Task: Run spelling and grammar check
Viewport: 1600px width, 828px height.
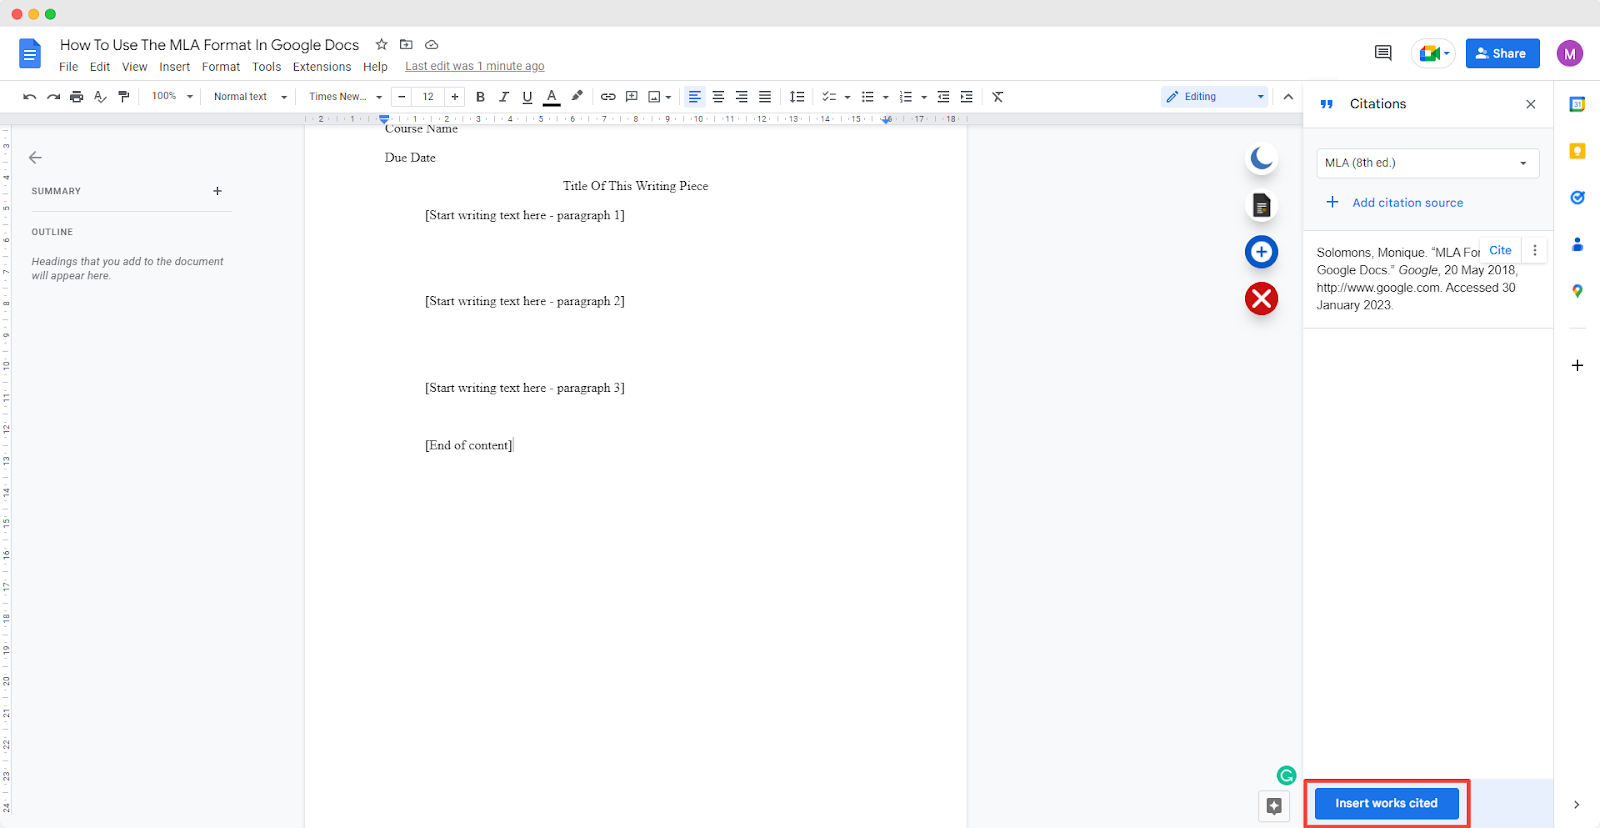Action: (100, 97)
